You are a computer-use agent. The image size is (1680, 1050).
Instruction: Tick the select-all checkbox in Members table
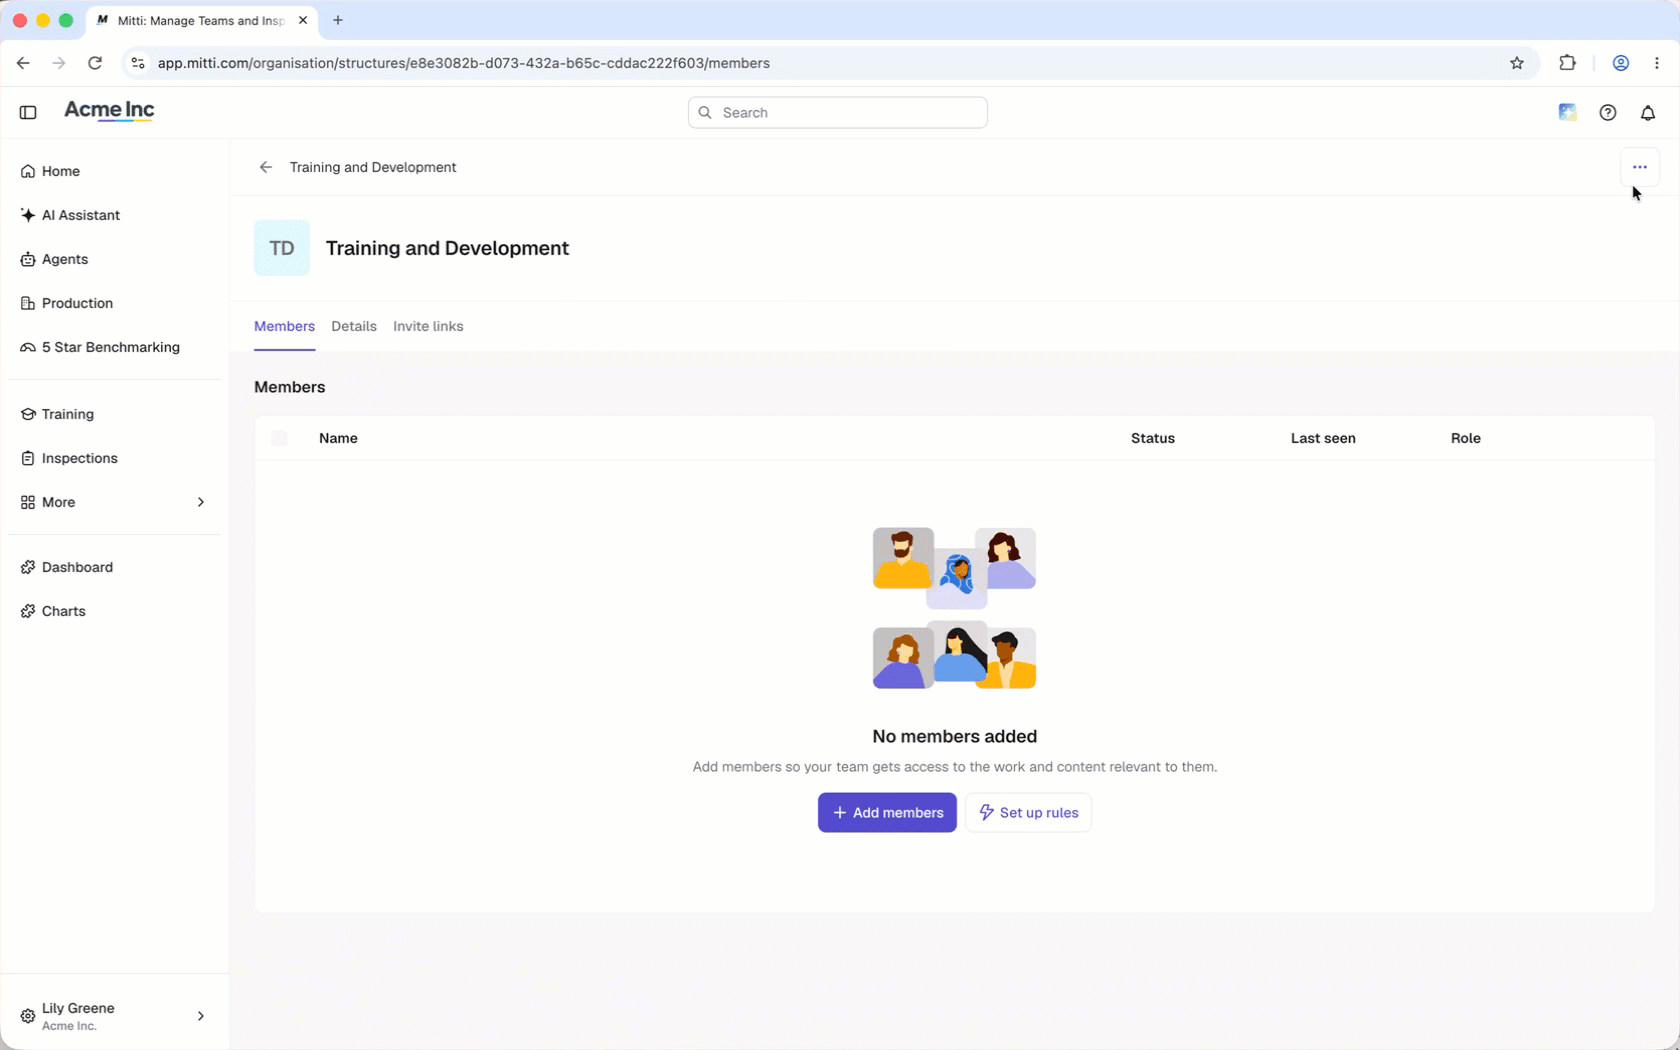(279, 438)
